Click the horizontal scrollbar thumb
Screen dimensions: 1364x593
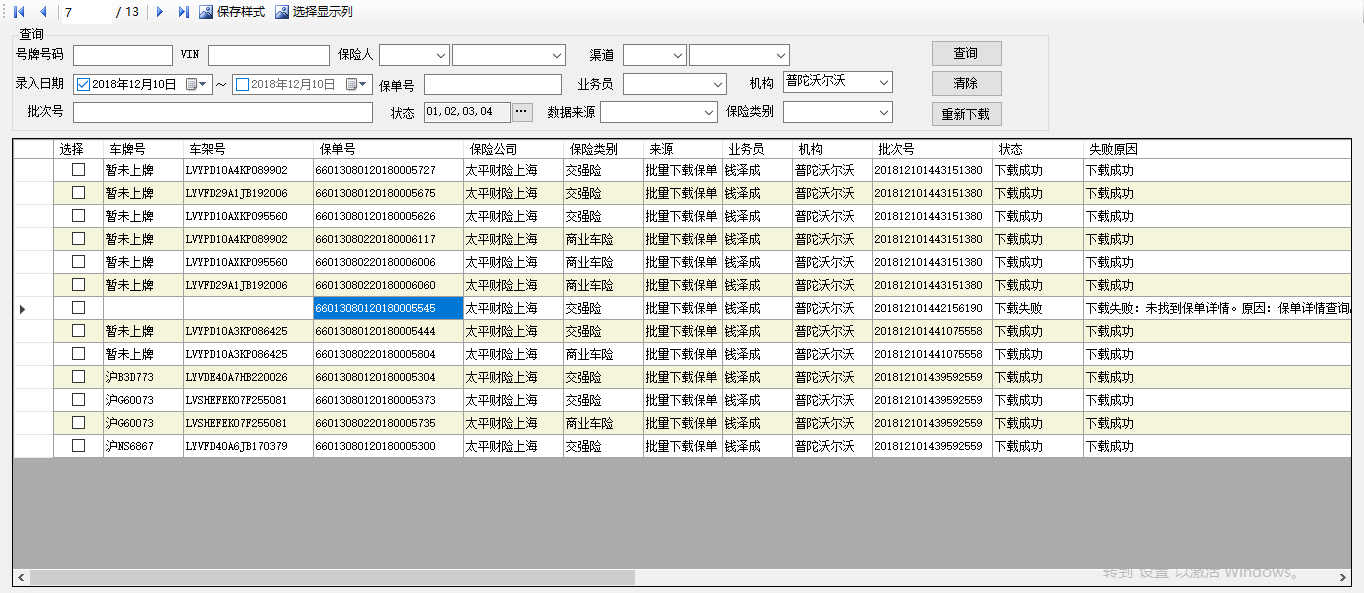(x=332, y=578)
